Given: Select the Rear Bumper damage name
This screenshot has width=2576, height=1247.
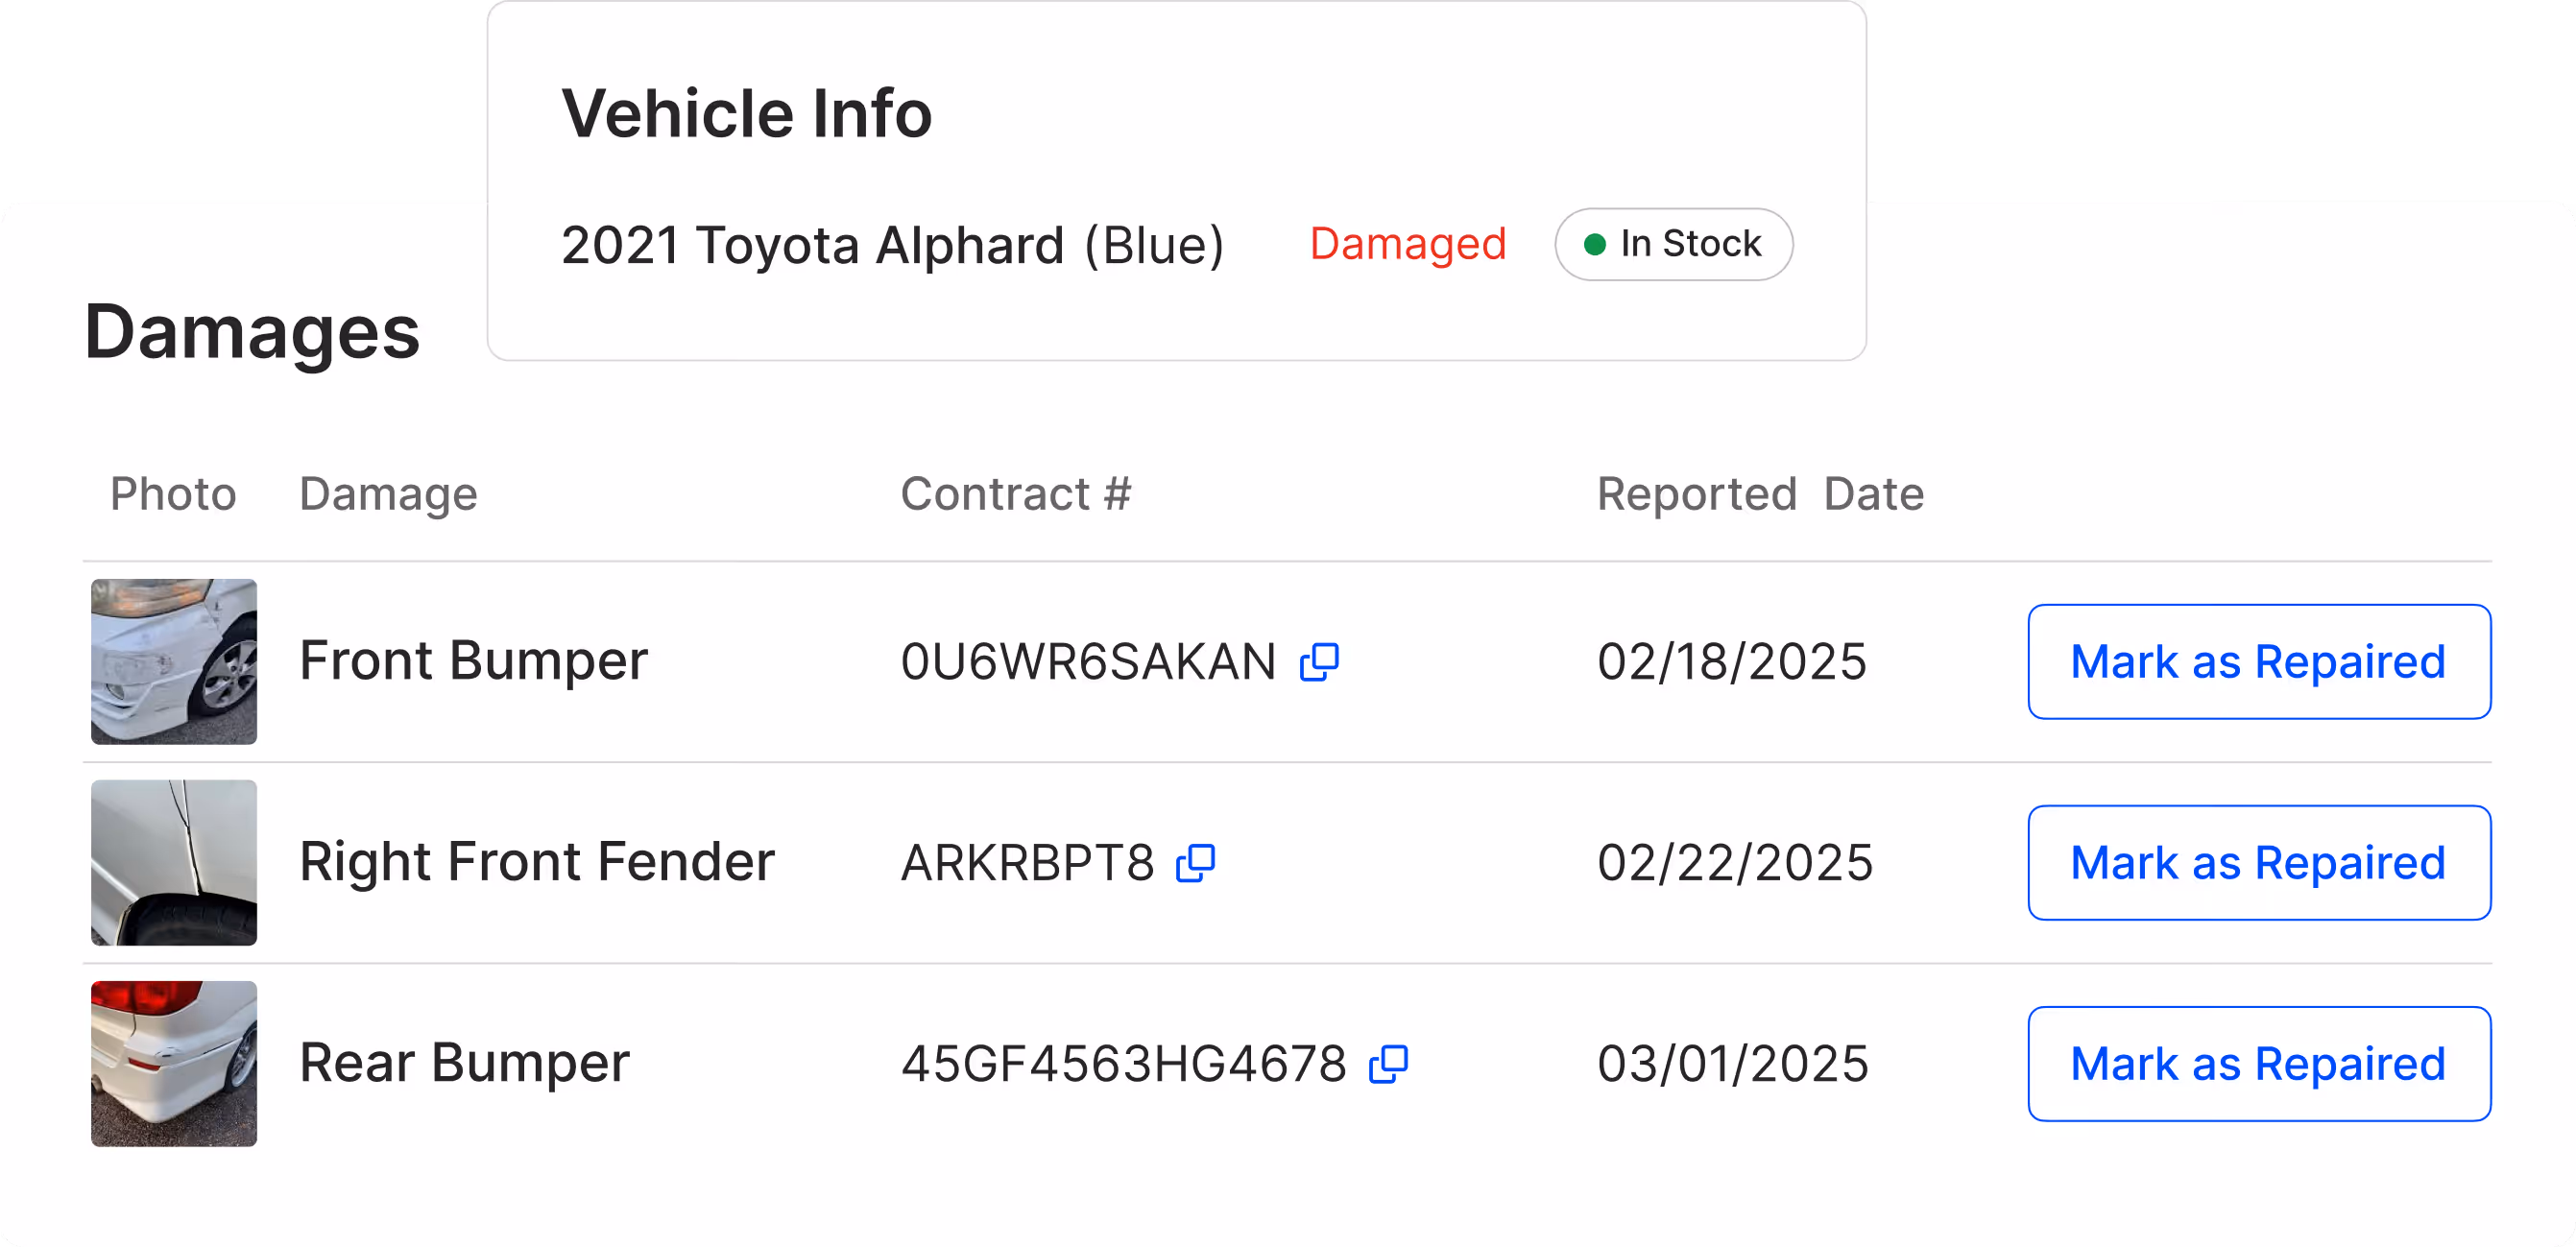Looking at the screenshot, I should tap(465, 1063).
